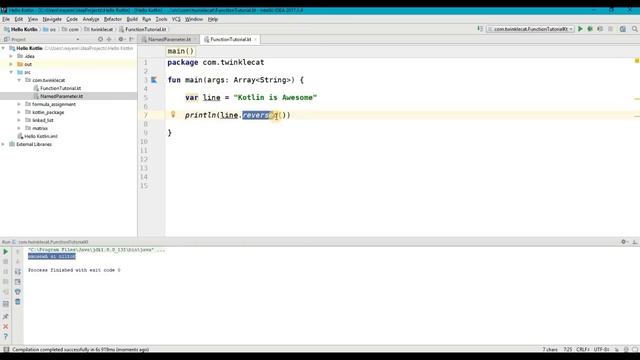Close the Run panel with red X

point(6,327)
